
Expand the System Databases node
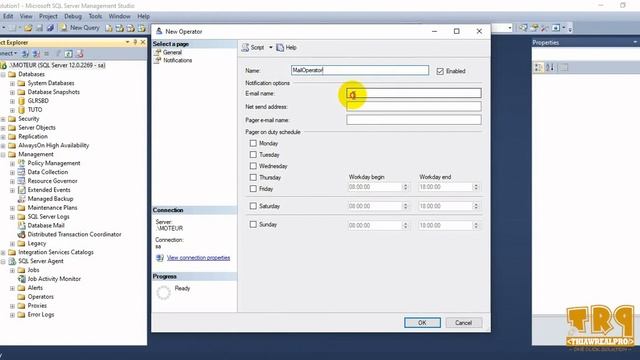(12, 83)
